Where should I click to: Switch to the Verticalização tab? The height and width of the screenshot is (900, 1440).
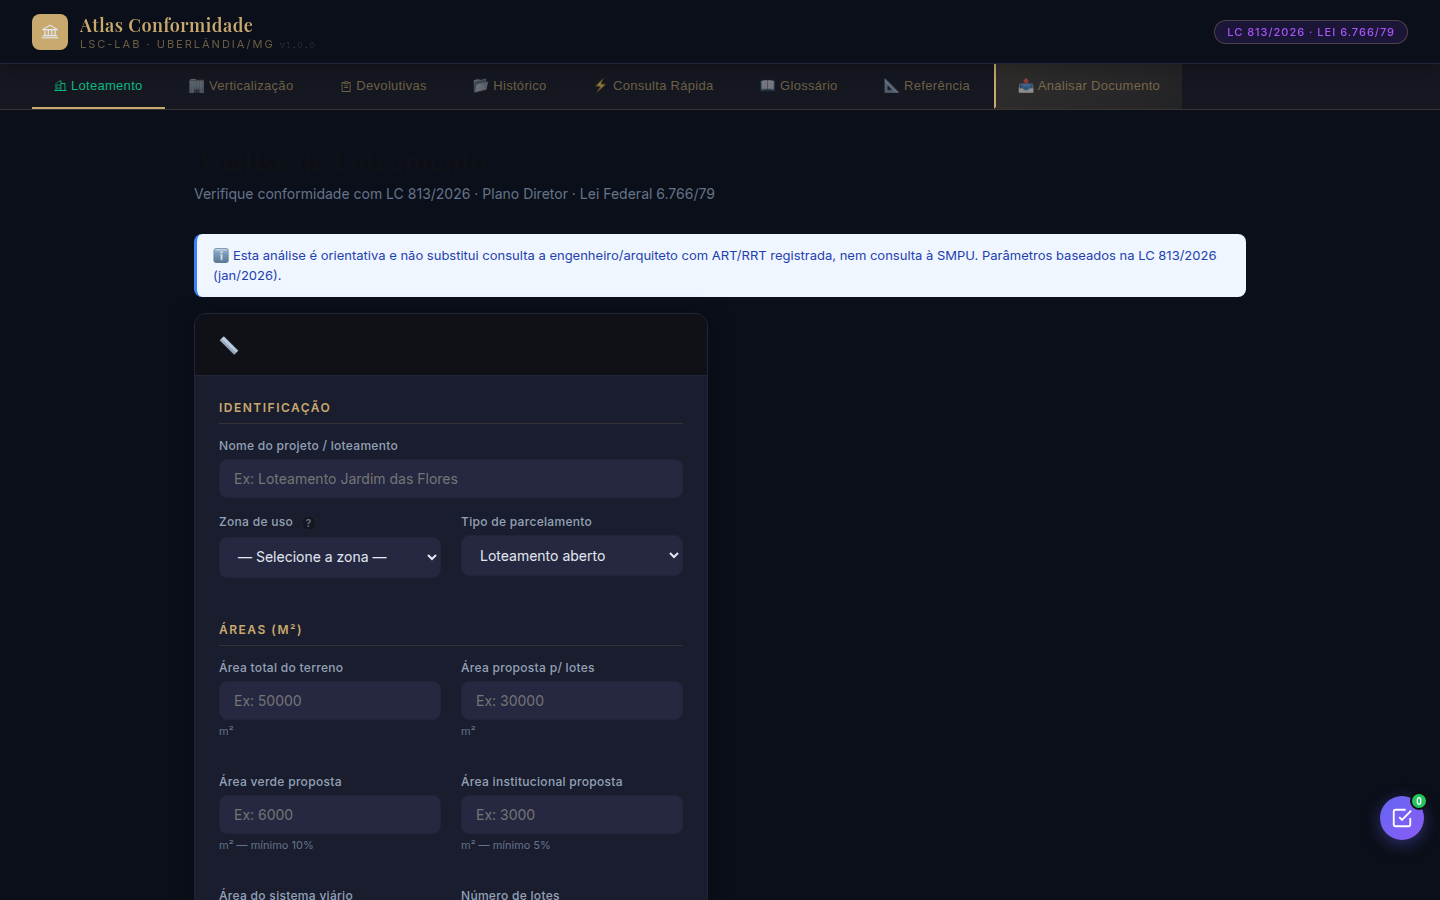(241, 86)
